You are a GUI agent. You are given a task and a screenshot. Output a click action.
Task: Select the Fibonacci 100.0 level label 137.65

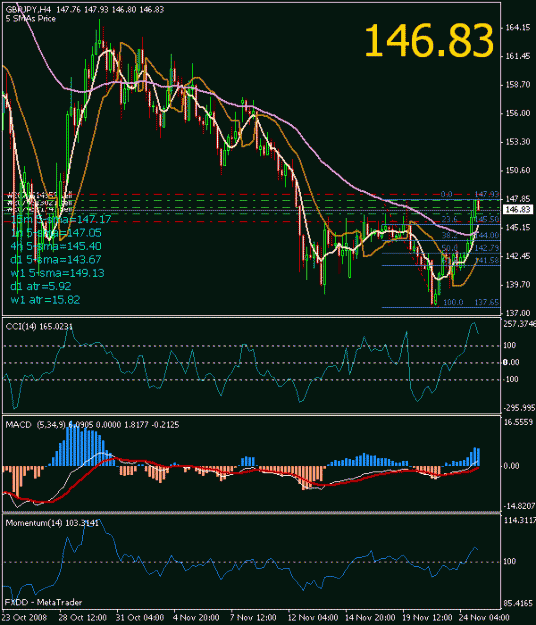[471, 303]
